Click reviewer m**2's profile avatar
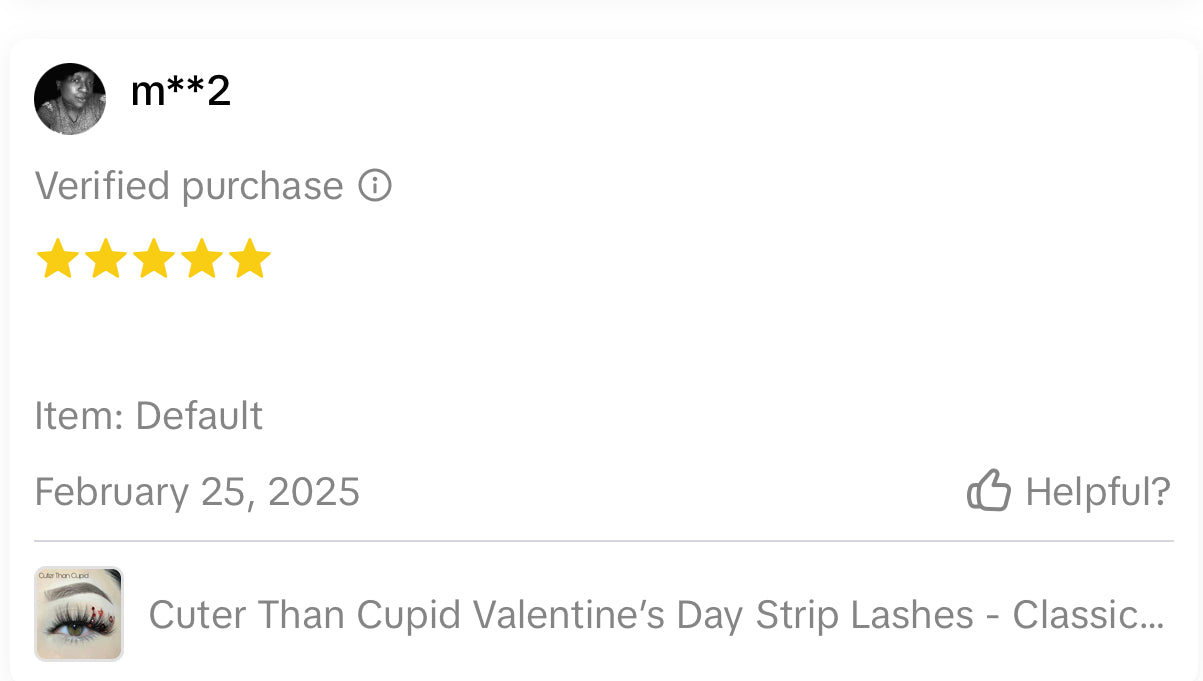 [x=70, y=99]
